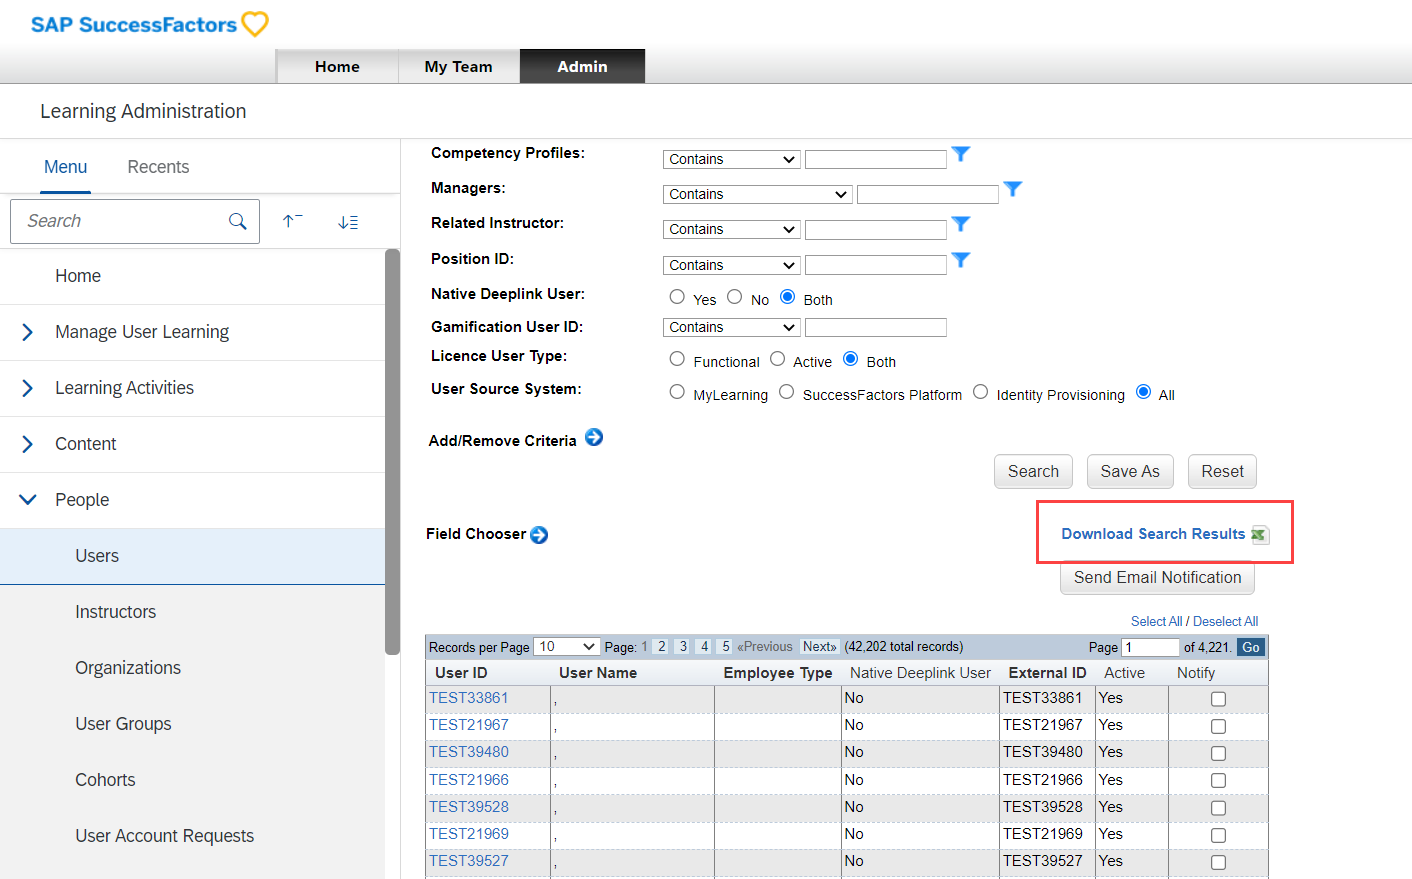Open user TEST33861 record link
Viewport: 1412px width, 879px height.
point(469,698)
